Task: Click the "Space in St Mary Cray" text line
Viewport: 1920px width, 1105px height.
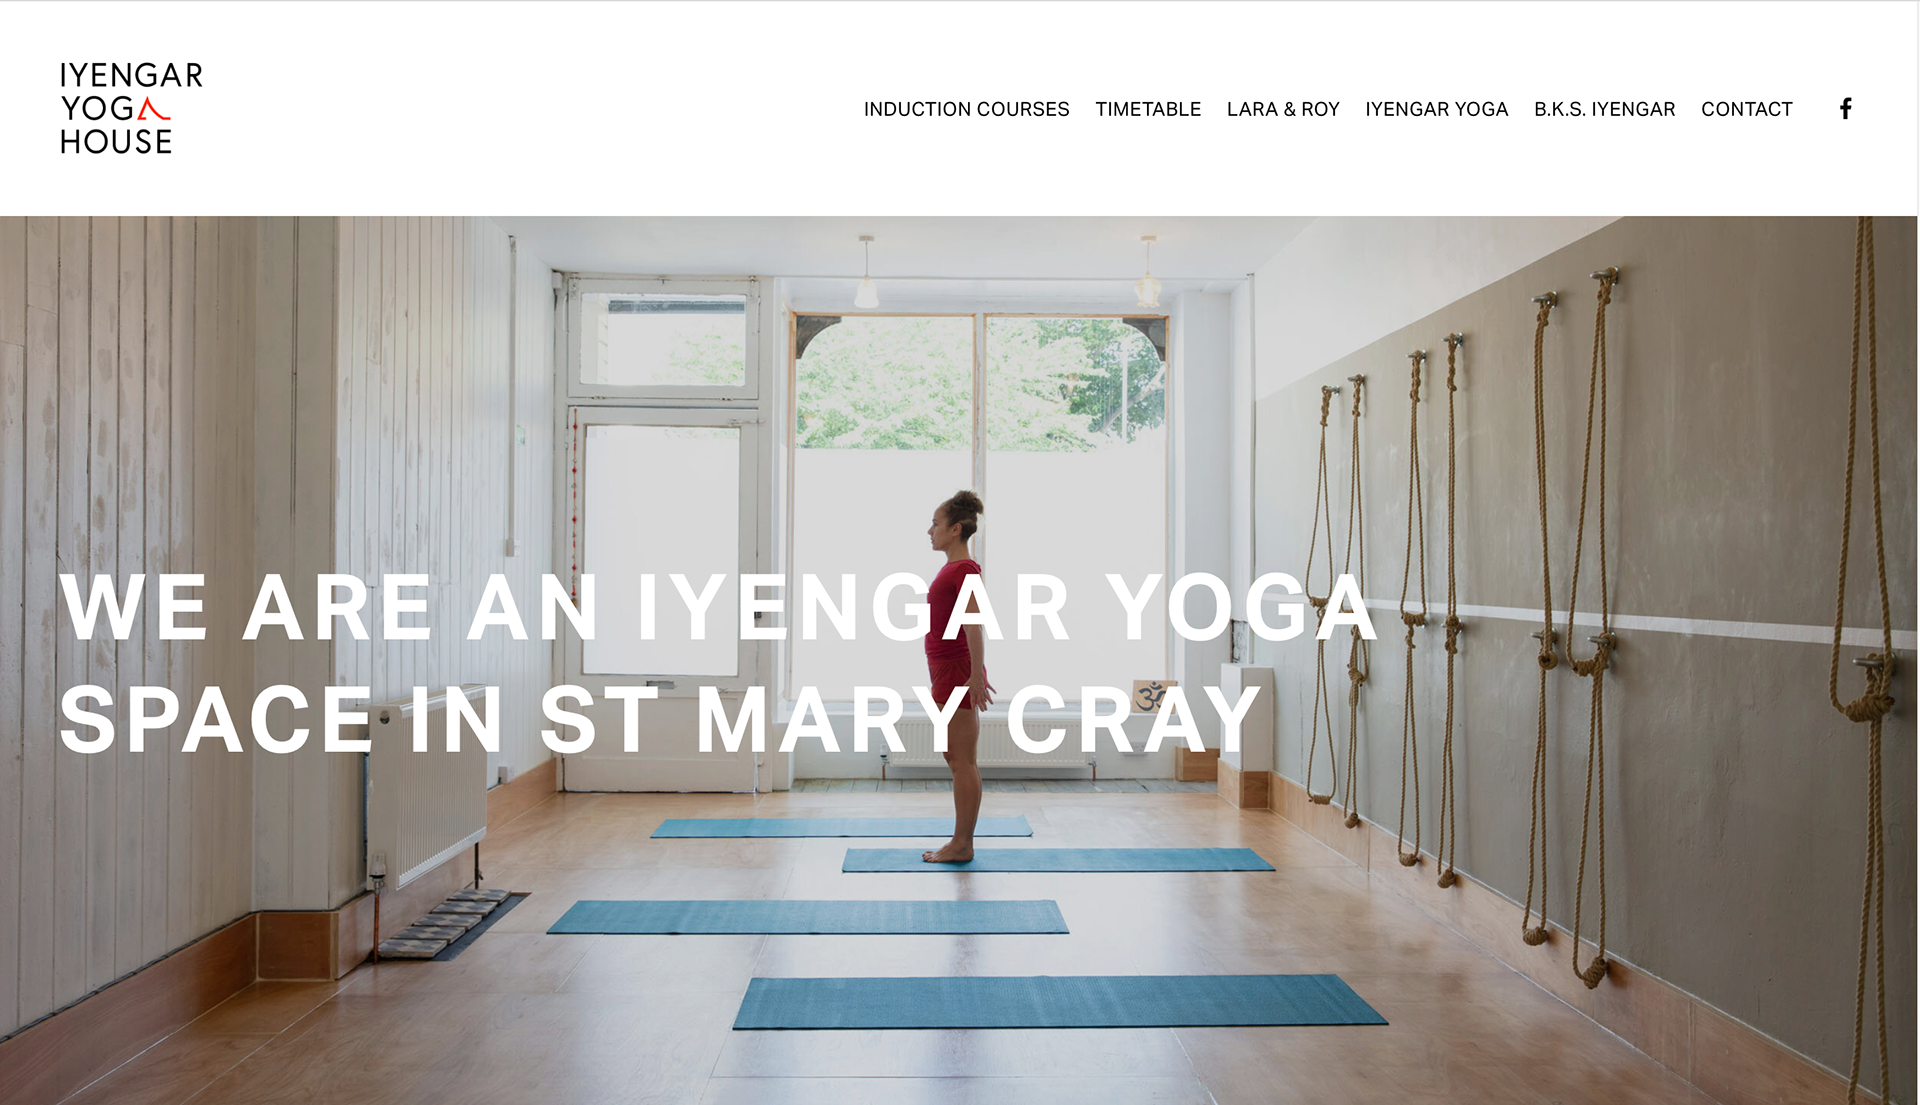Action: pyautogui.click(x=661, y=719)
